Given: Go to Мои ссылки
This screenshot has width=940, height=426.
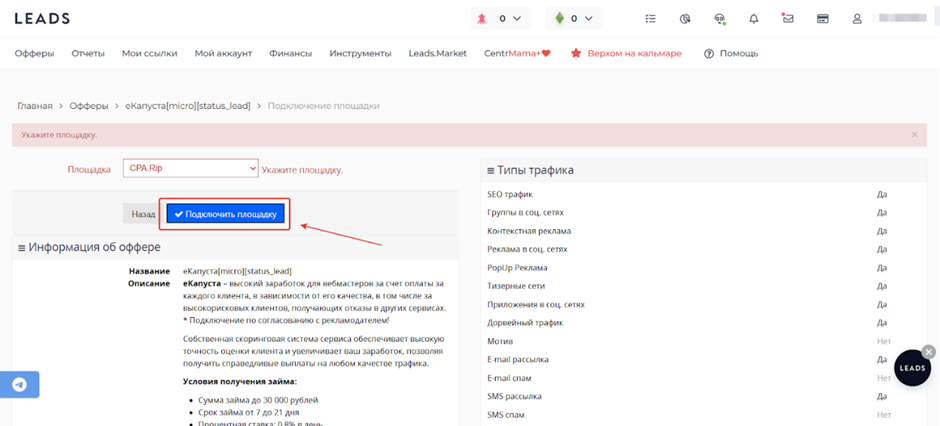Looking at the screenshot, I should click(x=149, y=53).
